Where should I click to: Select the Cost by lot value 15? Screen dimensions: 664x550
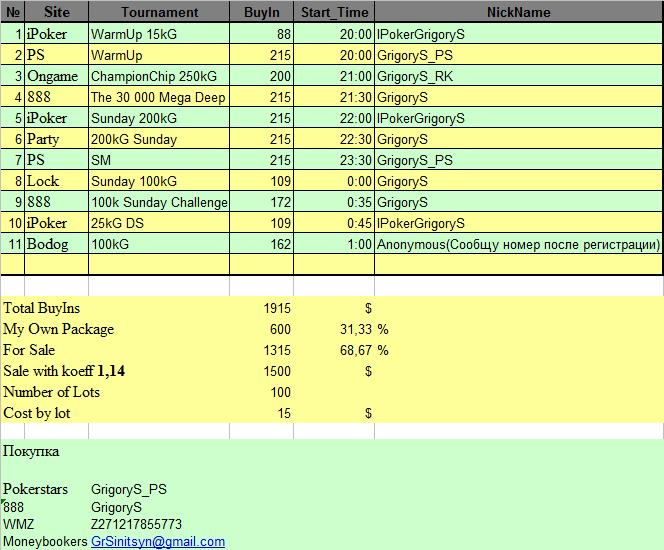pos(284,413)
